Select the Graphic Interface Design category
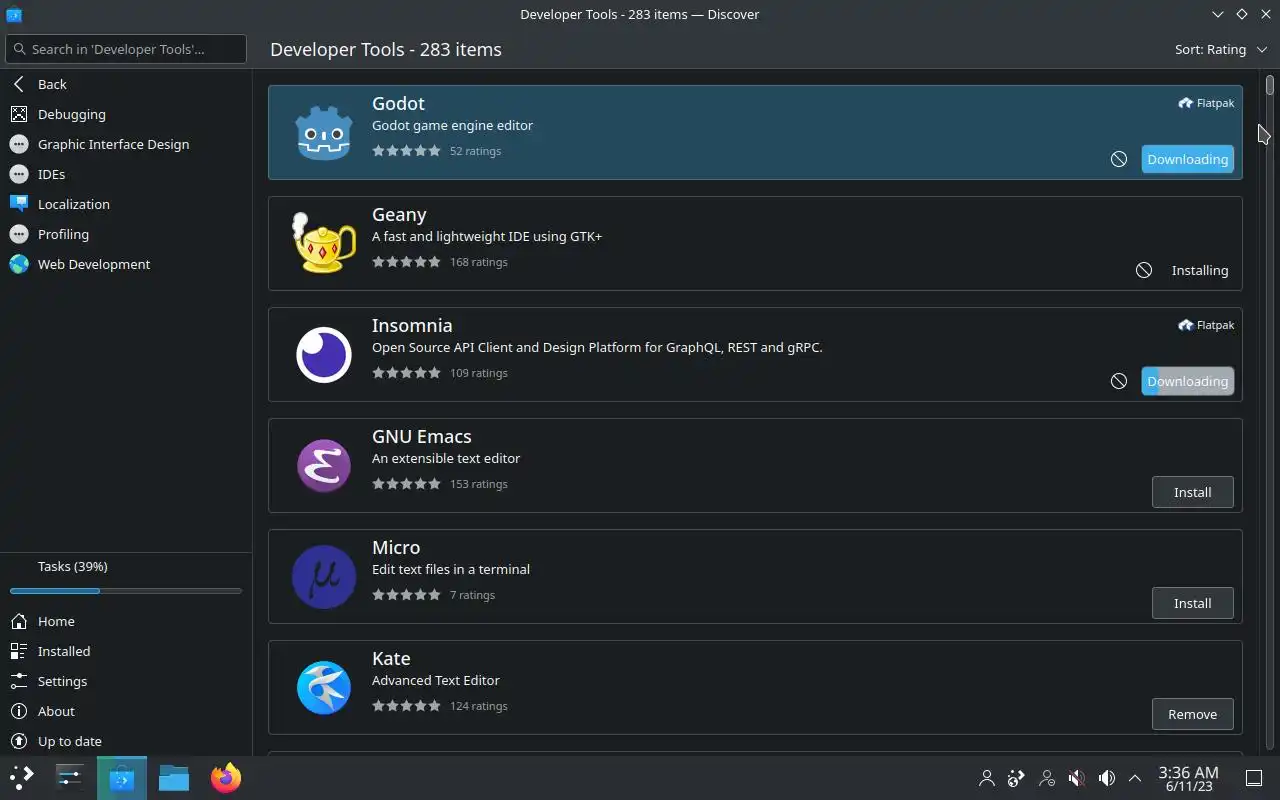Image resolution: width=1280 pixels, height=800 pixels. (125, 144)
